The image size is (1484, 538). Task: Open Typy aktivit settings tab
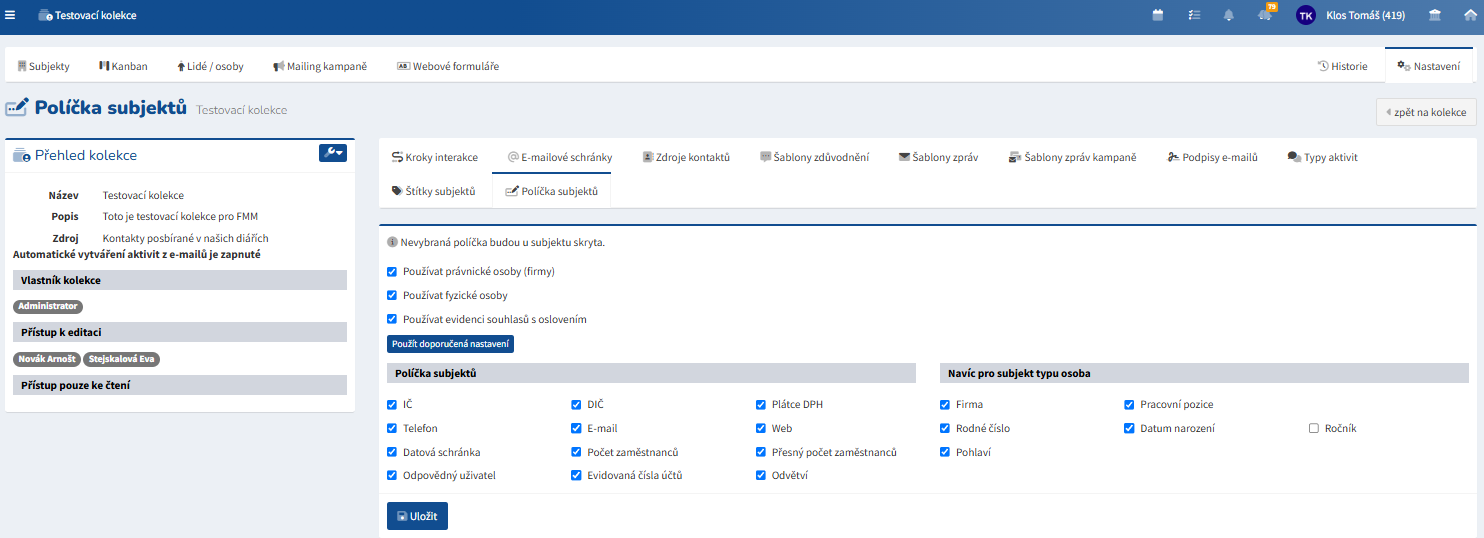click(x=1322, y=157)
